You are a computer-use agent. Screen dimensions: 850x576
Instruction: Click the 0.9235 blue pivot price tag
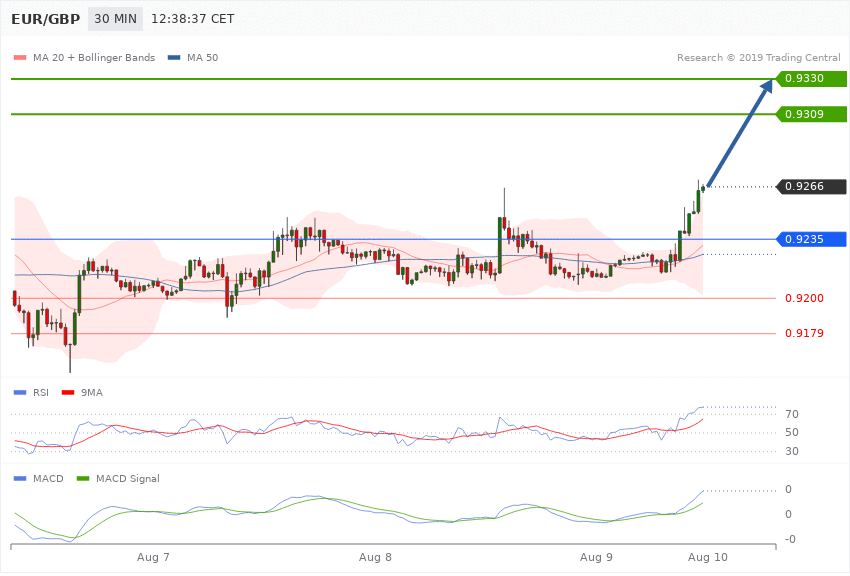coord(811,239)
